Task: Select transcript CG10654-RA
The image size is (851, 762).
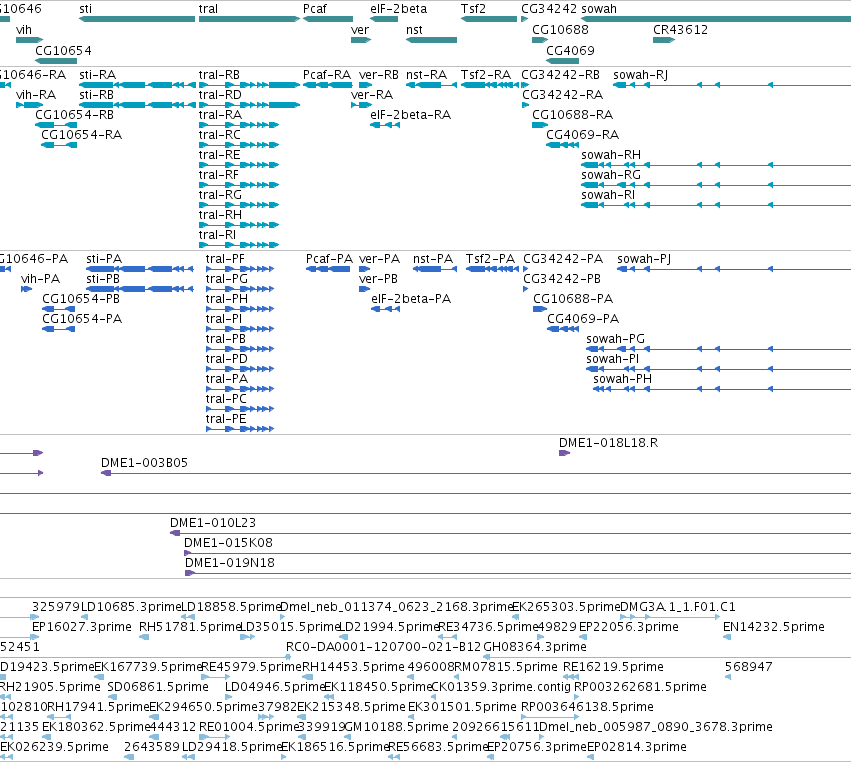Action: coord(59,145)
